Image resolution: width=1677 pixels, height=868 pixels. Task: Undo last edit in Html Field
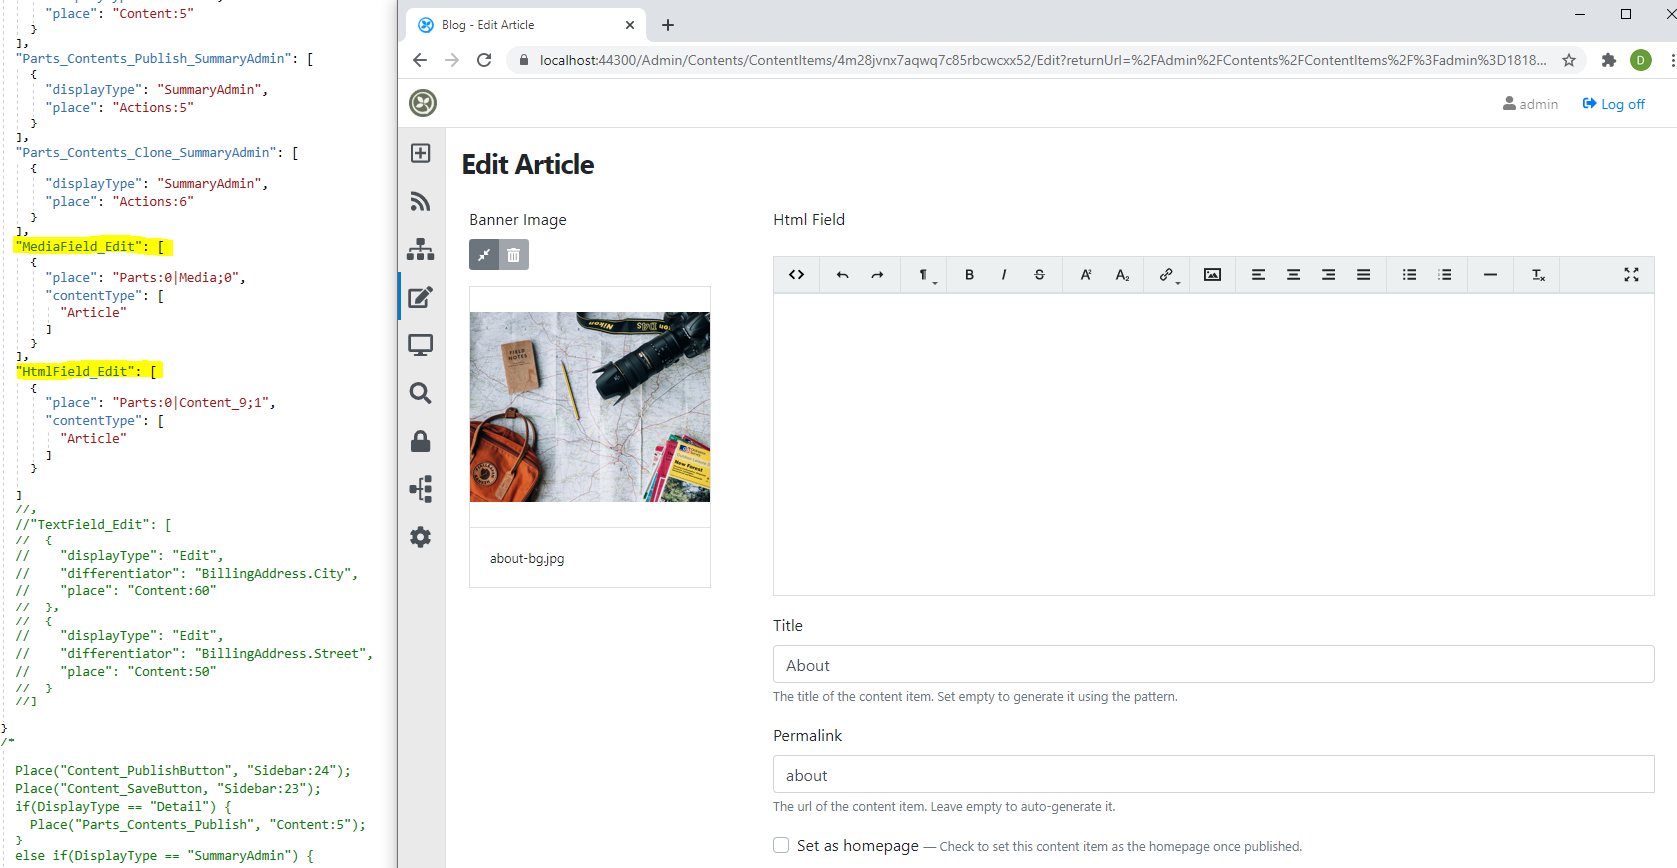(x=842, y=275)
